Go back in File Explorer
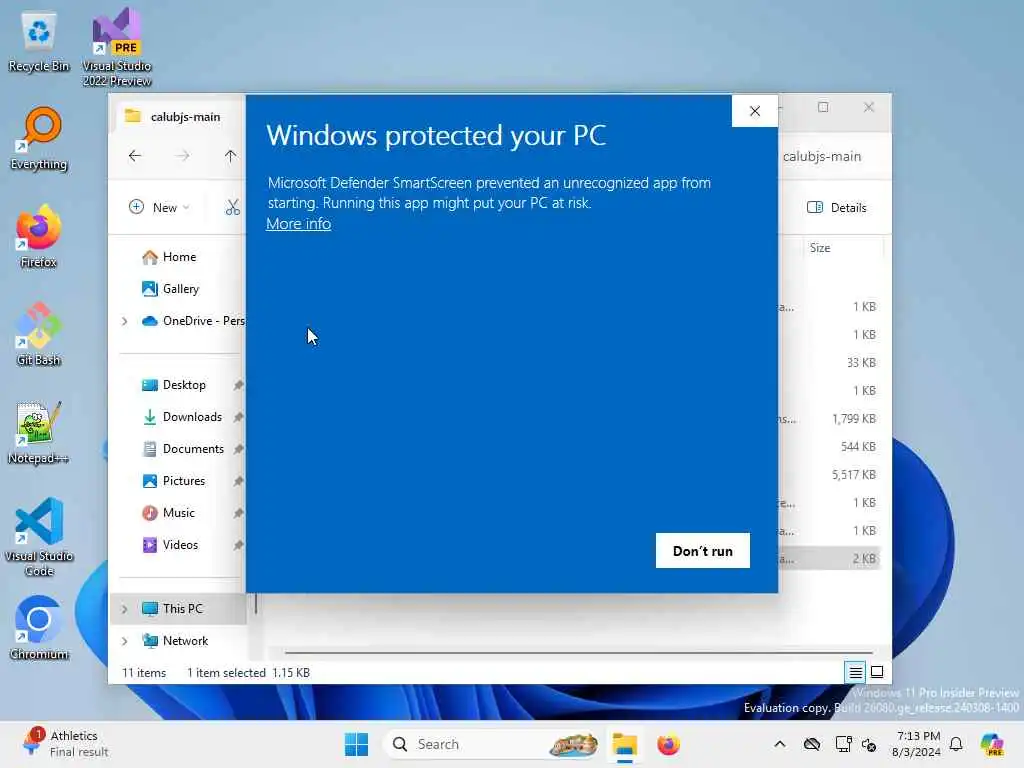The width and height of the screenshot is (1024, 768). 135,156
